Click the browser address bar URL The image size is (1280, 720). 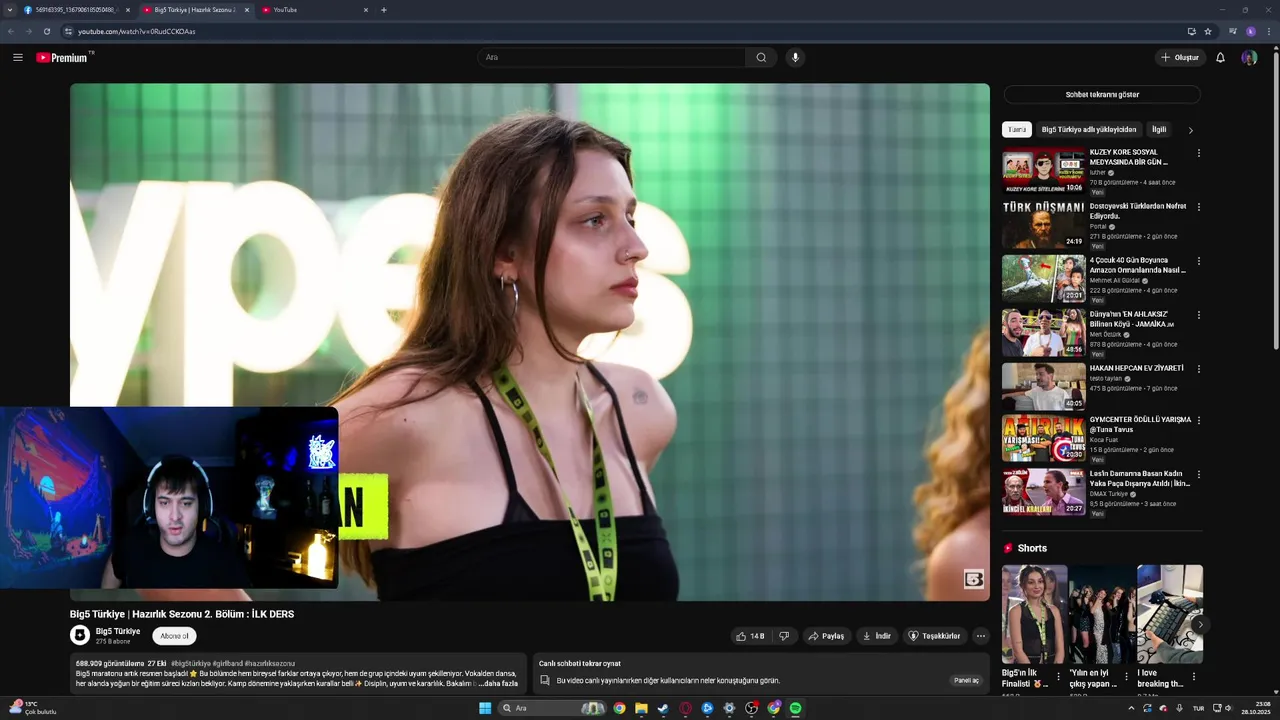137,31
